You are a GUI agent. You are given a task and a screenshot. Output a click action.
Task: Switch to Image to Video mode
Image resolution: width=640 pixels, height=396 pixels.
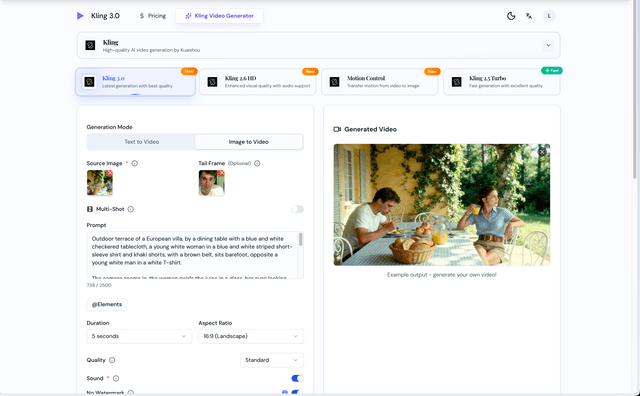point(249,142)
